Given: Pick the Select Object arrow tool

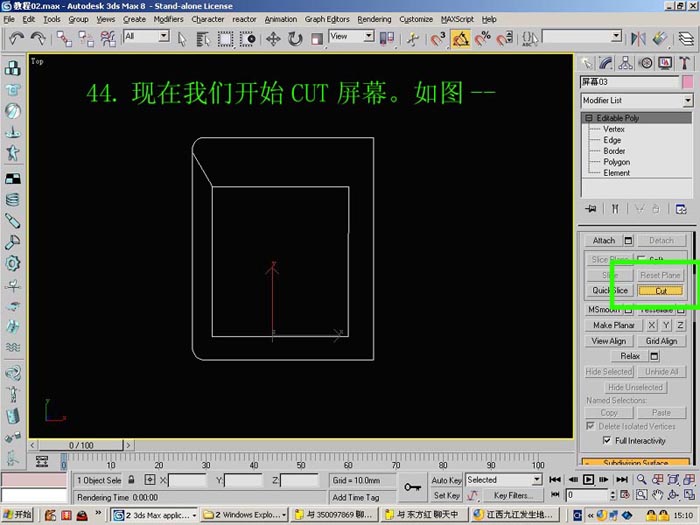Looking at the screenshot, I should (182, 39).
